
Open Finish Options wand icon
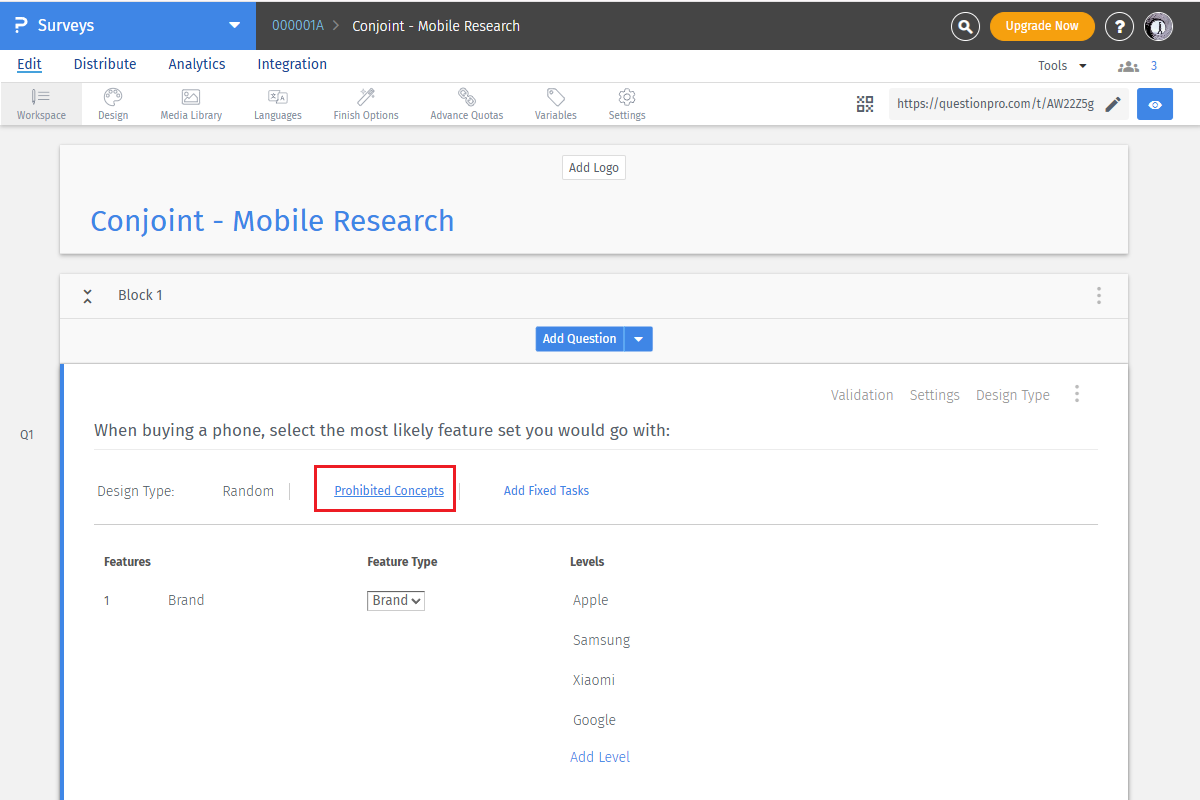click(366, 97)
